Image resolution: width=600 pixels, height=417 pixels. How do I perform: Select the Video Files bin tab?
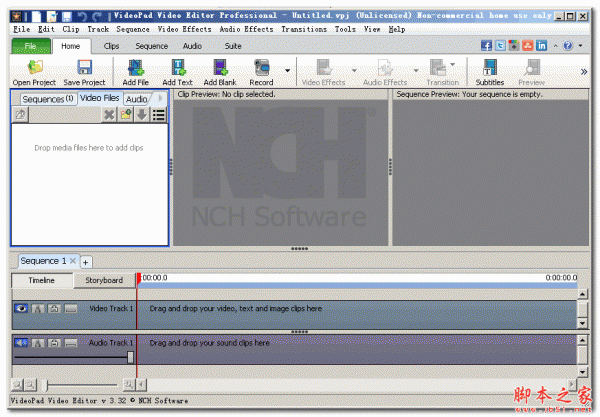tap(99, 98)
